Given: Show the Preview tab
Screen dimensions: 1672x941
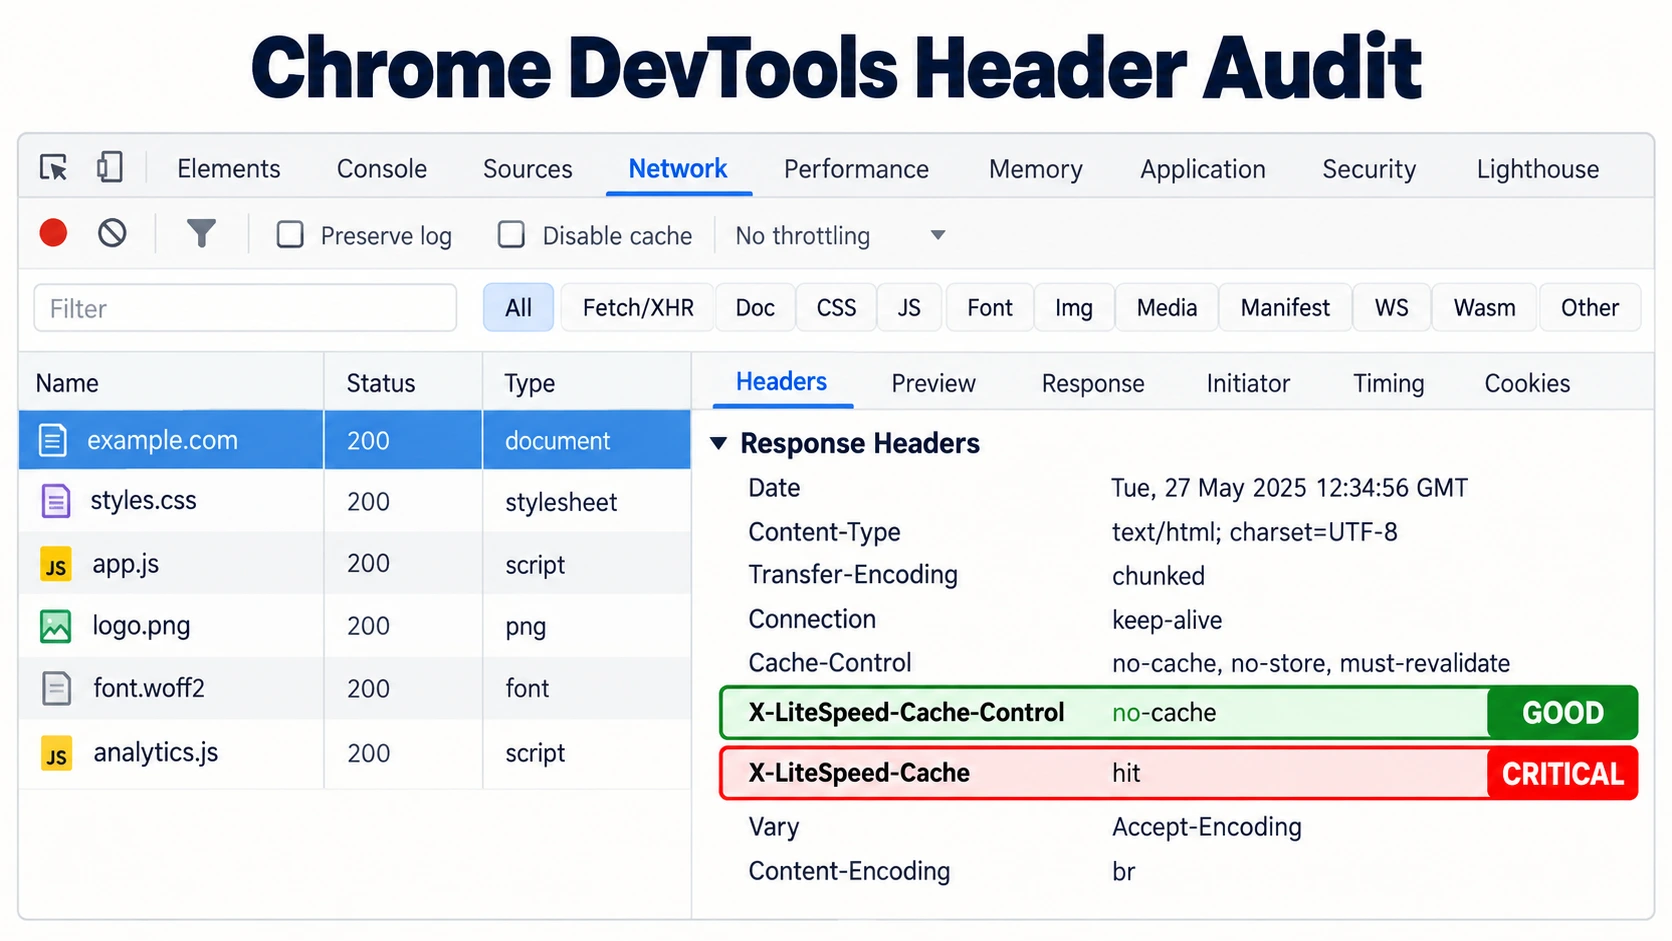Looking at the screenshot, I should (x=933, y=383).
